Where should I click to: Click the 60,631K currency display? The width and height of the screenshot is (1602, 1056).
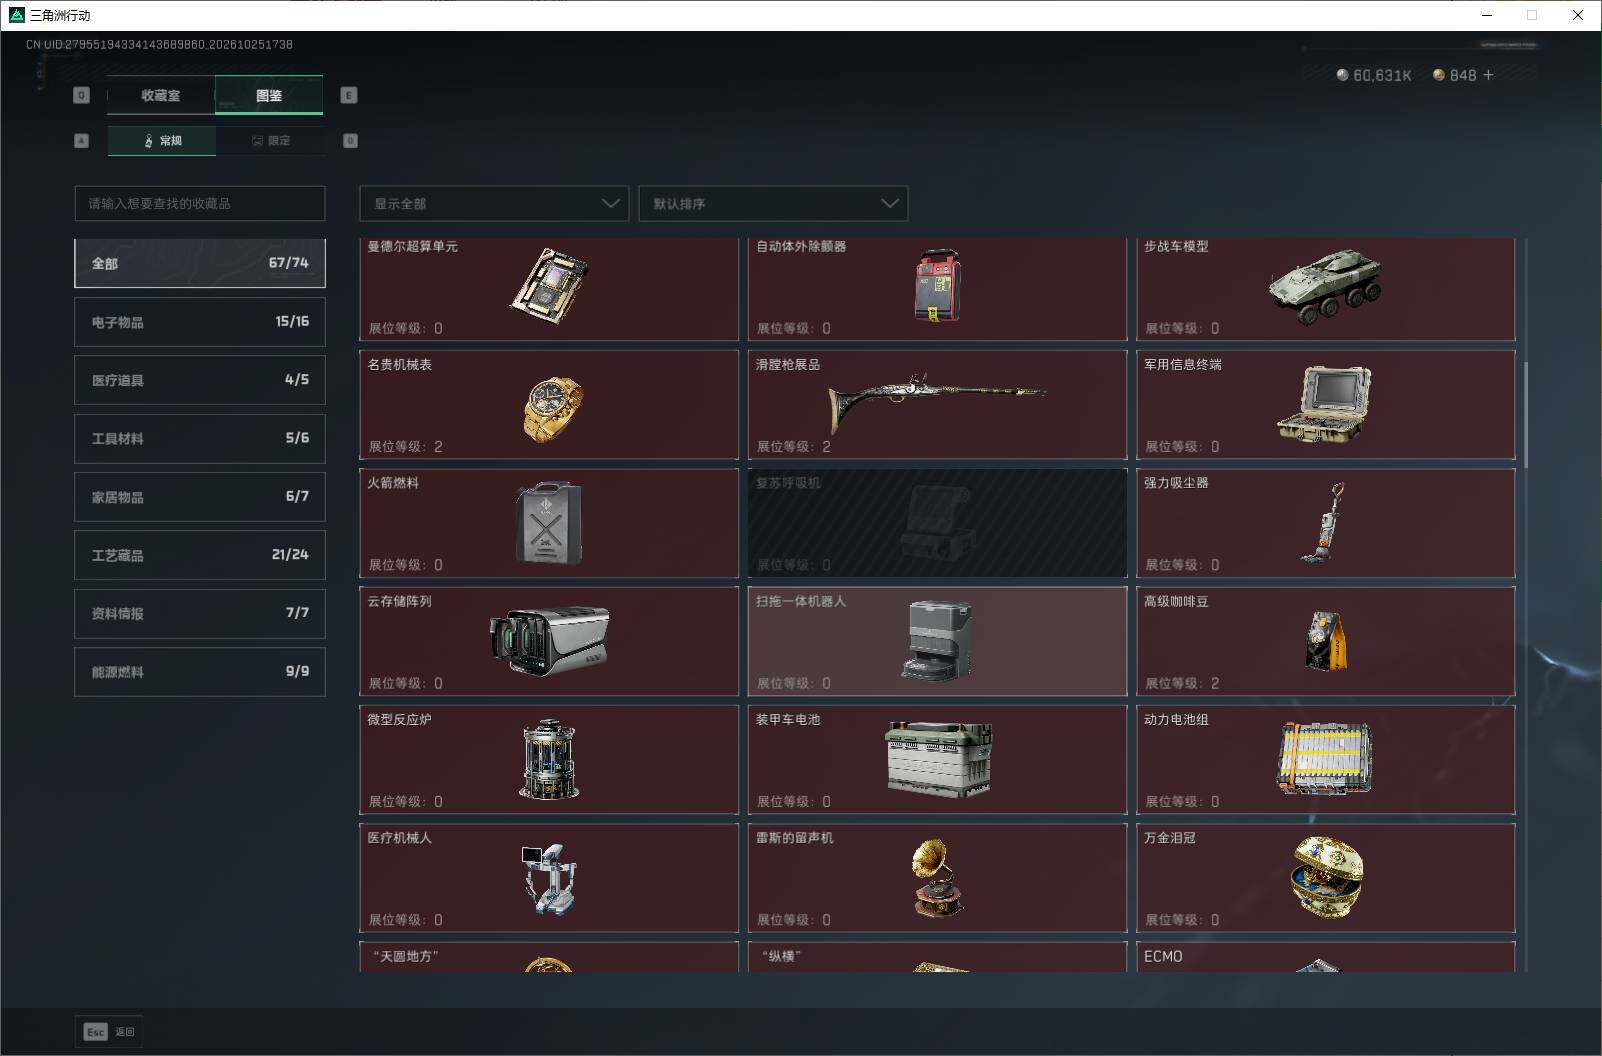(1374, 75)
